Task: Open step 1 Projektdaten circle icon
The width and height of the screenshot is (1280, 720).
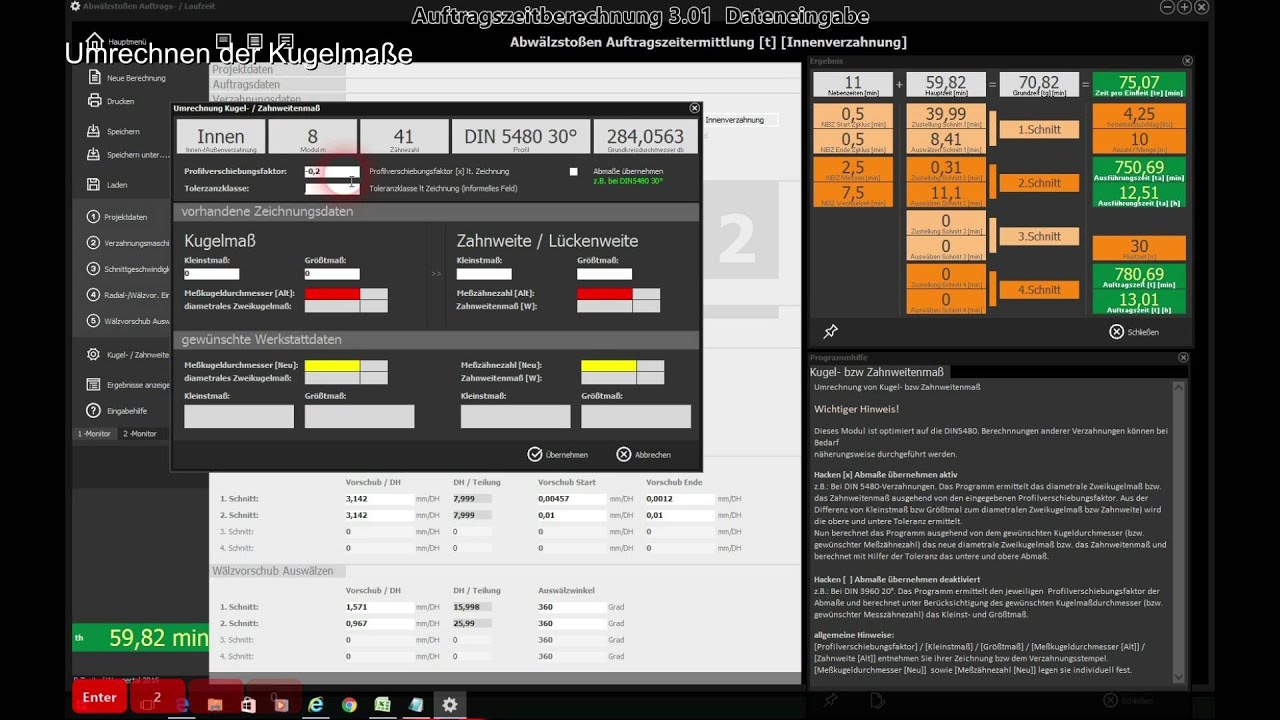Action: point(94,217)
